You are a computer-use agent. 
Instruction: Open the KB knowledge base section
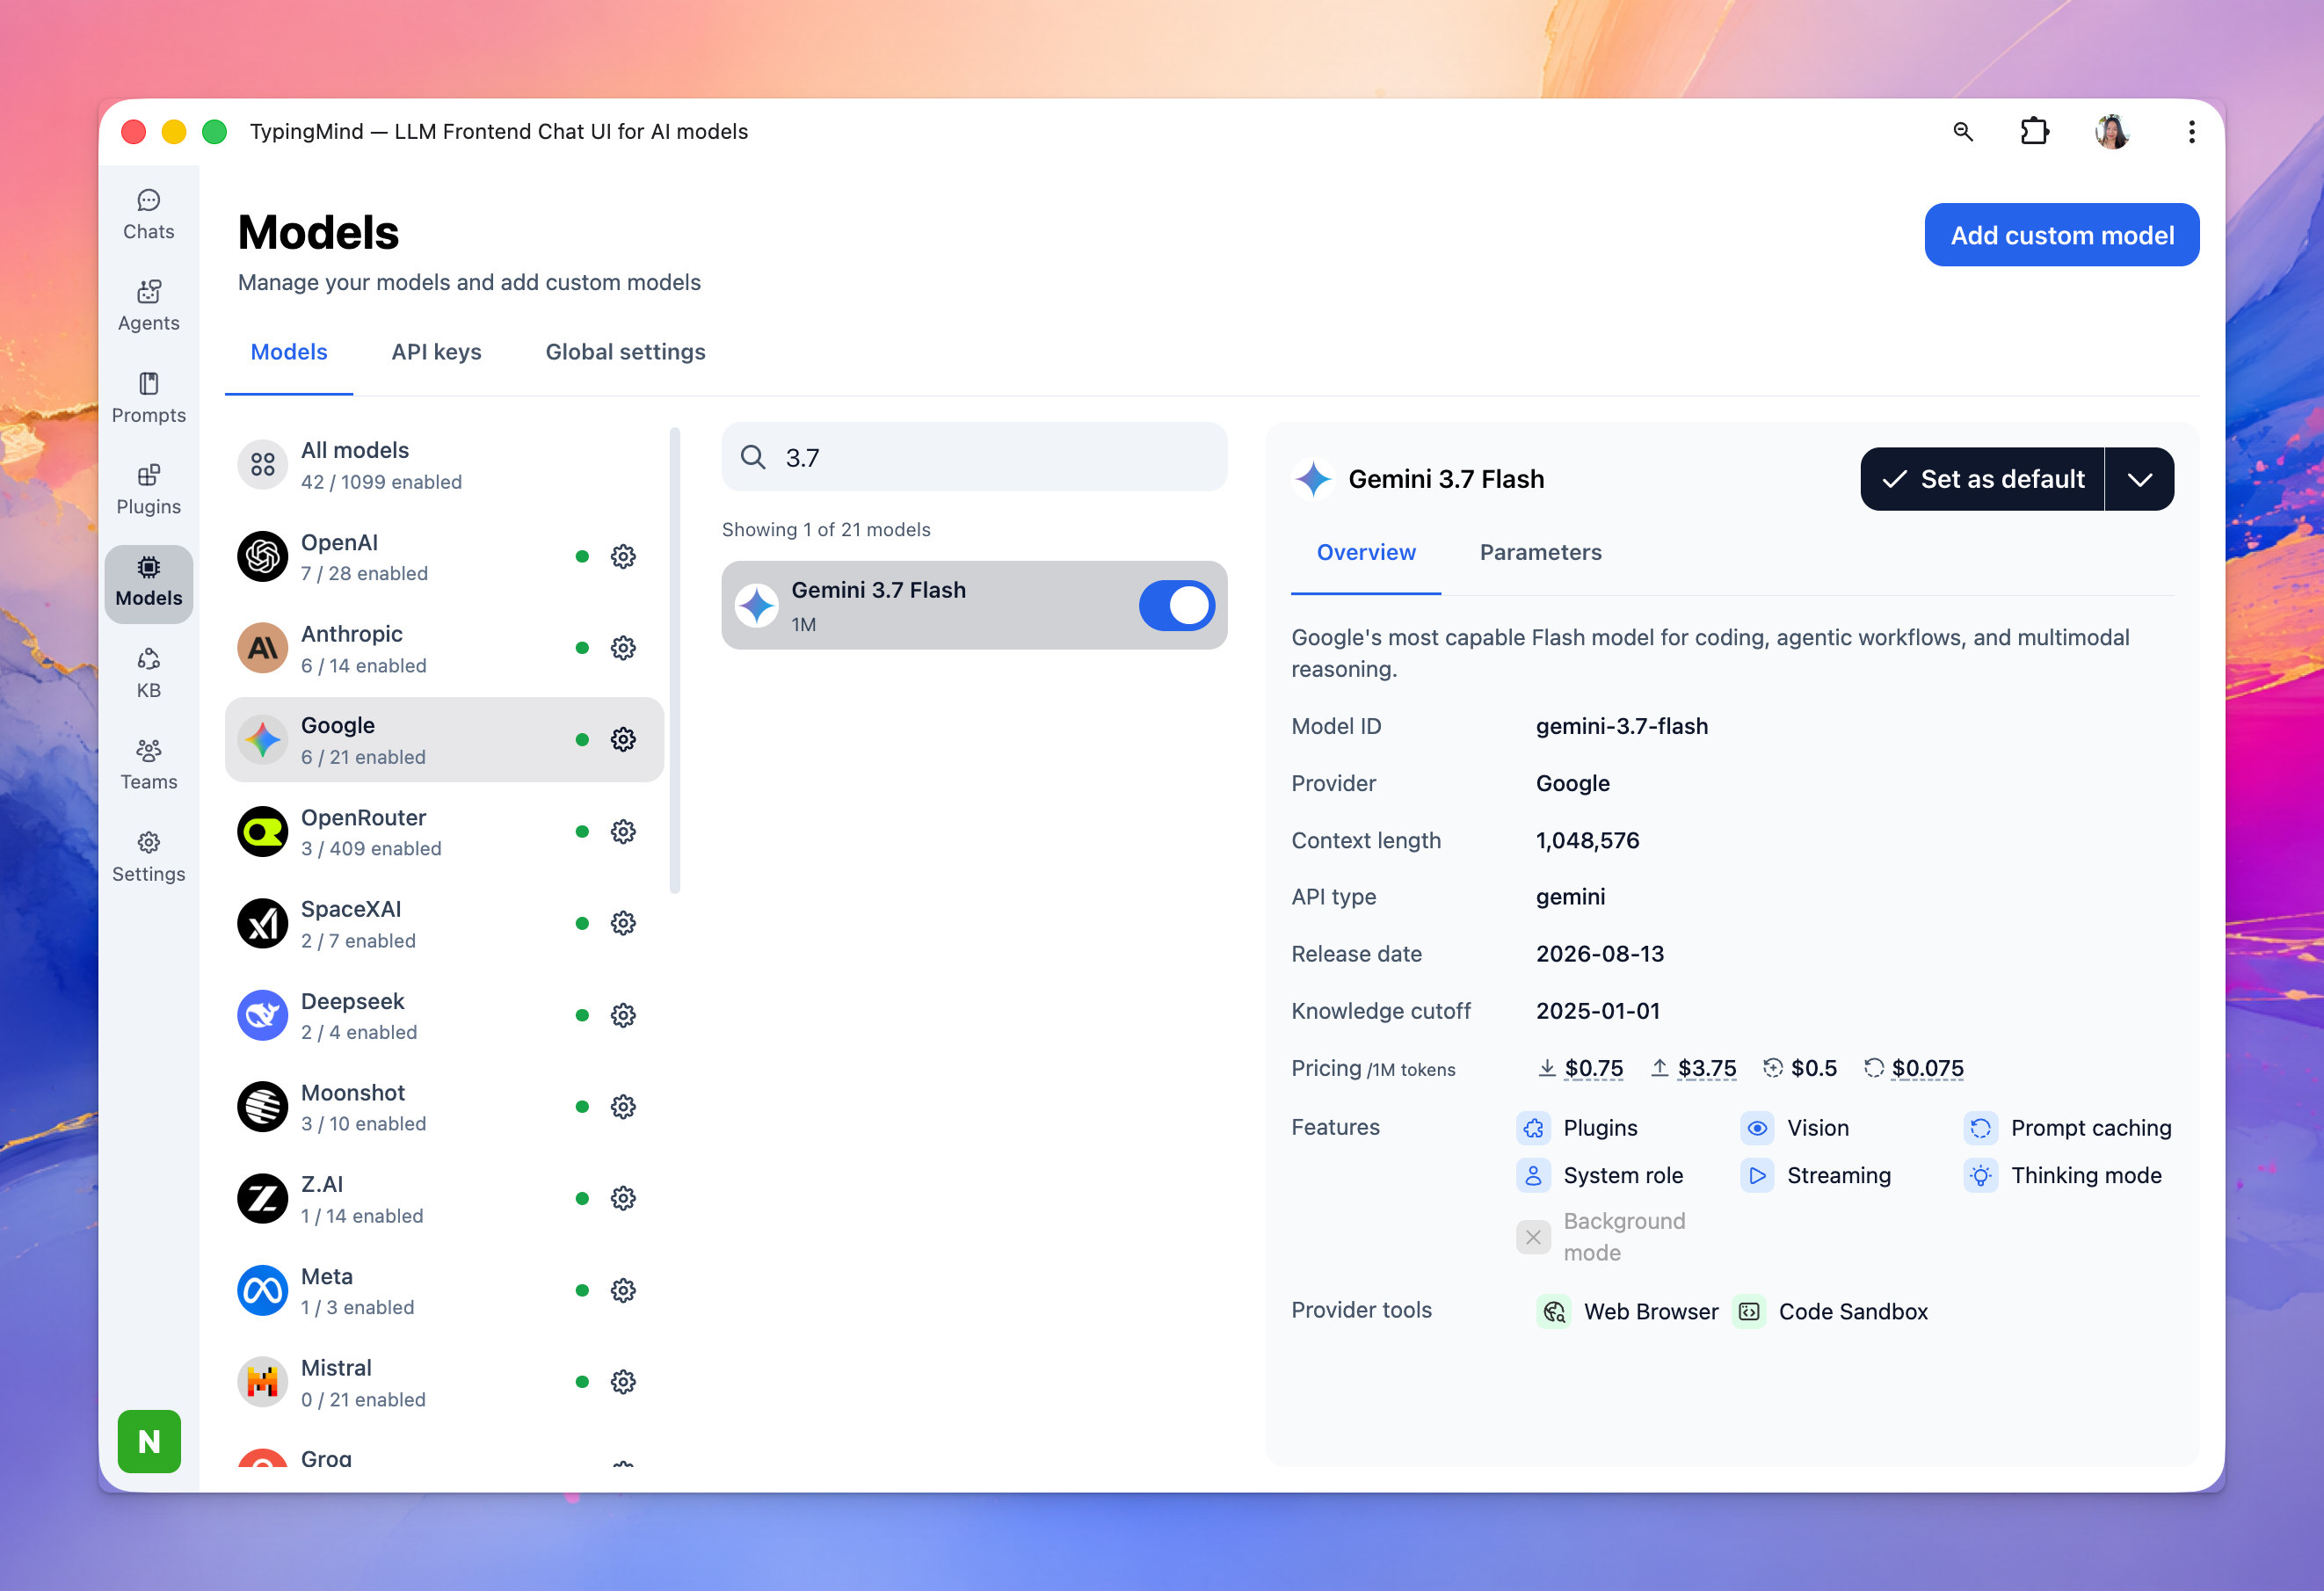pos(148,674)
